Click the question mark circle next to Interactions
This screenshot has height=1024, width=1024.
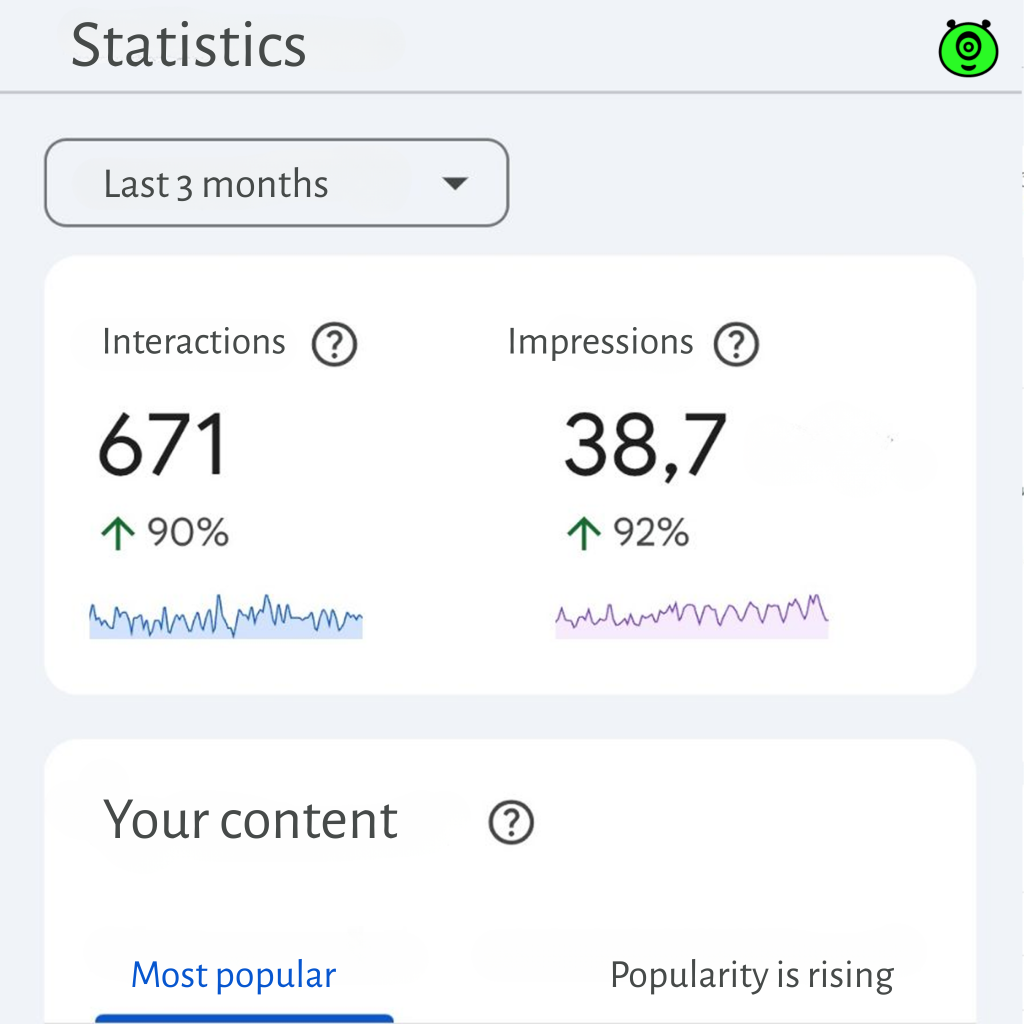point(334,344)
